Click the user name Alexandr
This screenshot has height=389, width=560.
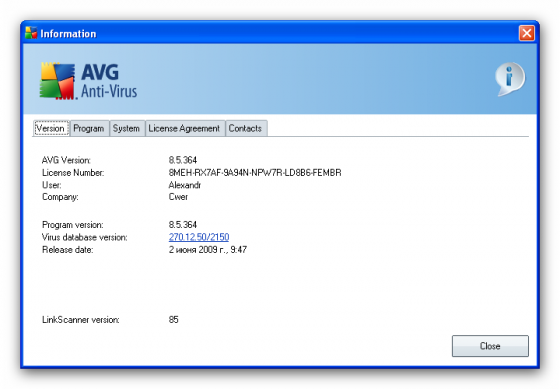click(x=185, y=185)
